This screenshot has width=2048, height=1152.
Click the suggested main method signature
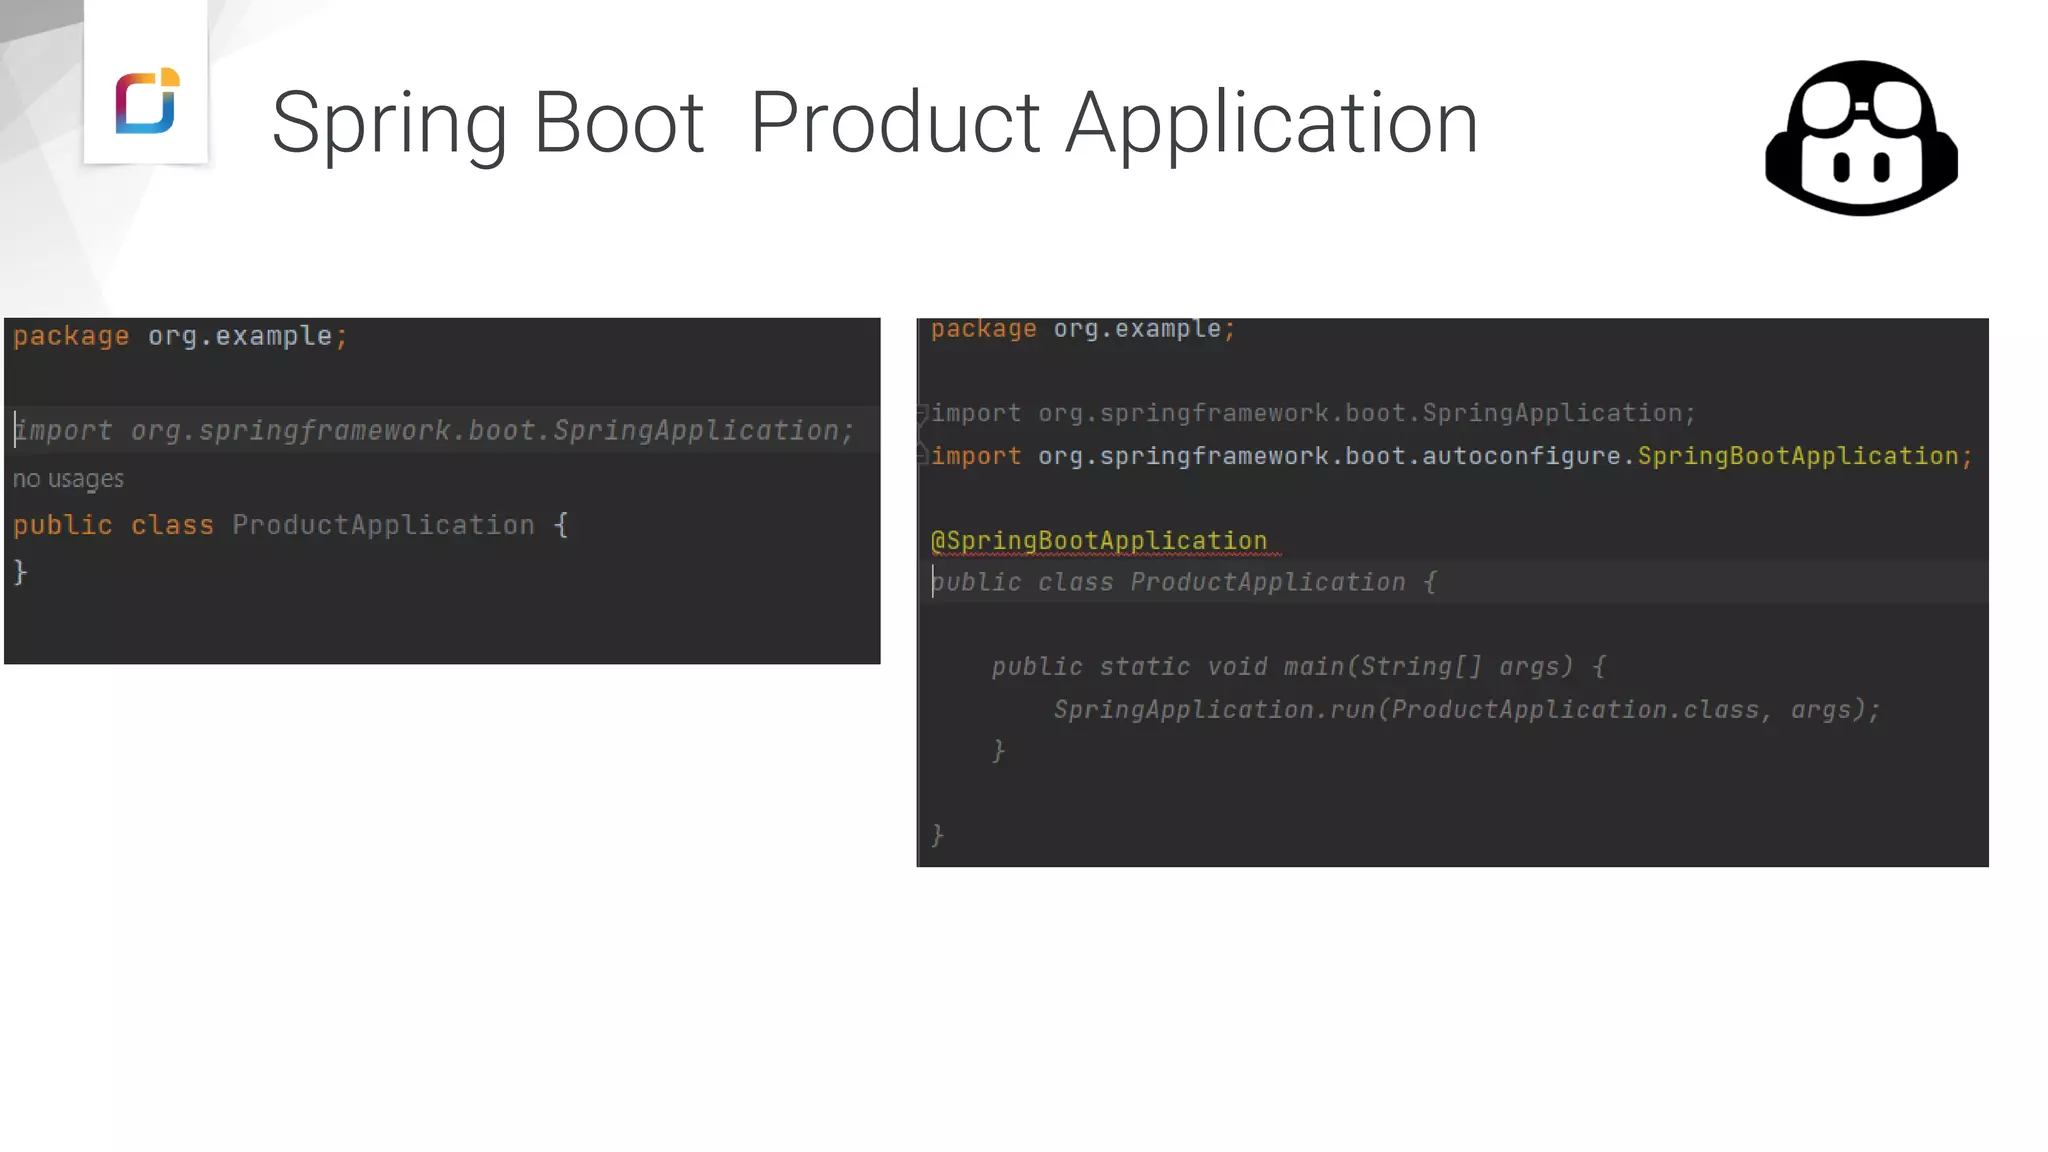click(x=1298, y=667)
